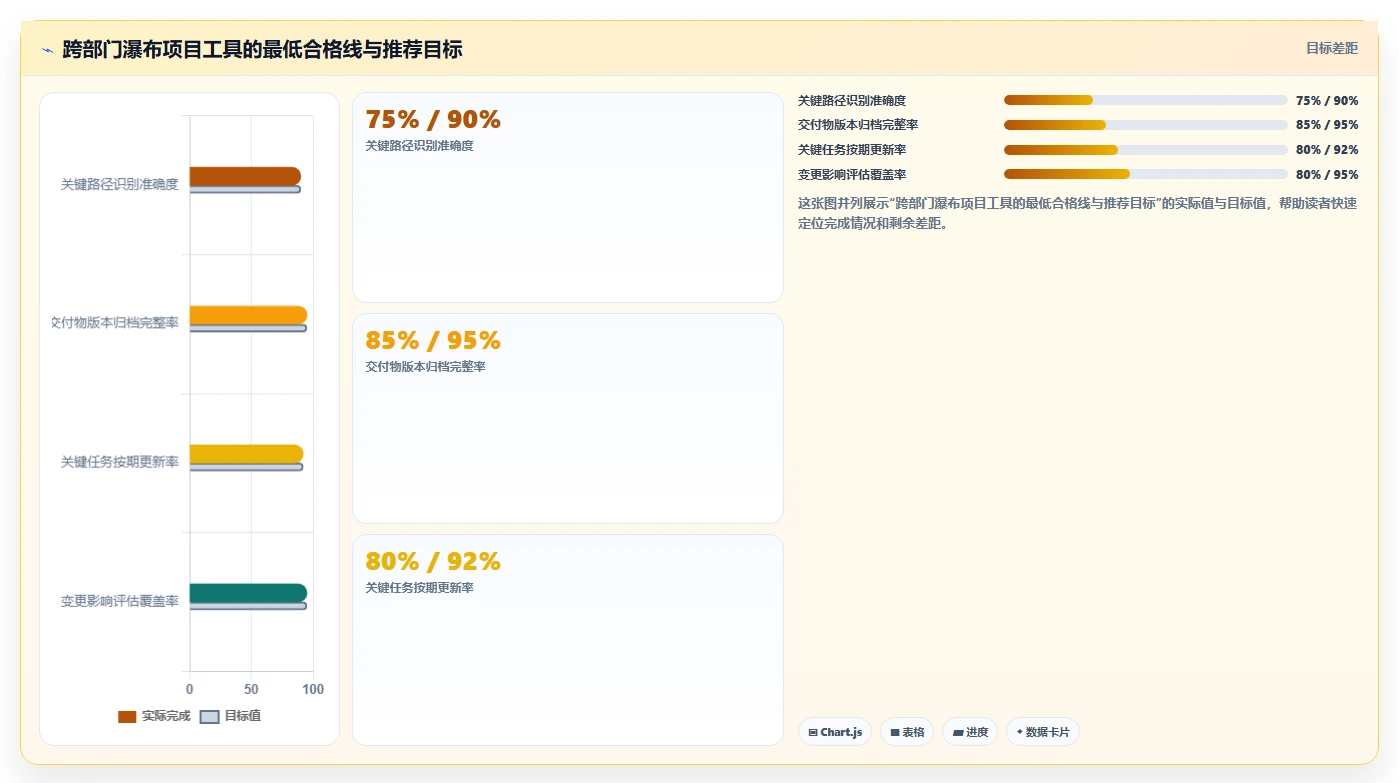Screen dimensions: 1399x783
Task: Click the x-axis tick label 100
Action: (313, 689)
